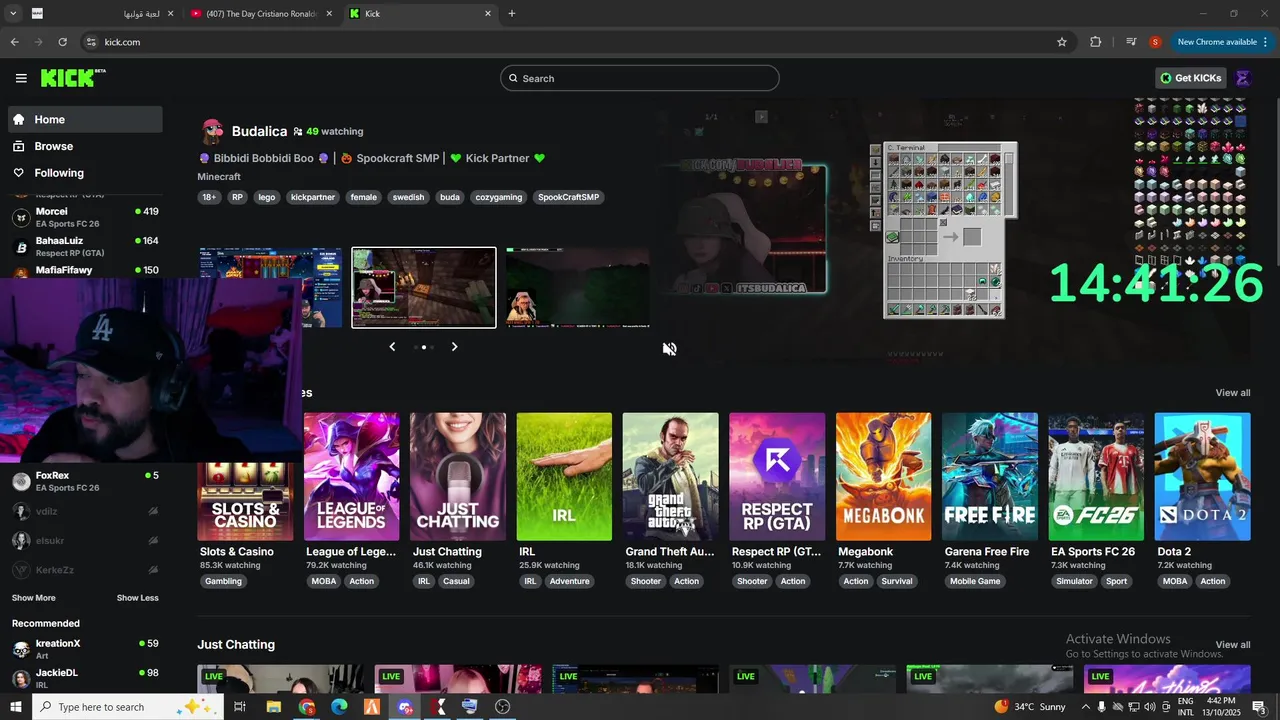Select the highlighted Minecraft carousel thumbnail
Viewport: 1280px width, 720px height.
pos(424,288)
